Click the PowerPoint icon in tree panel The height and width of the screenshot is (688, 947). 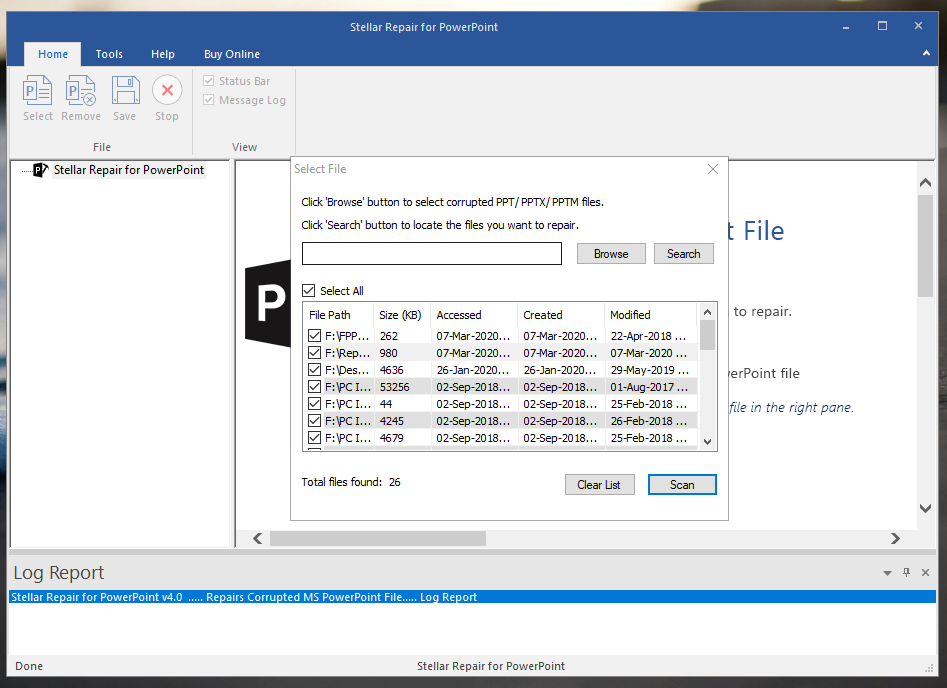point(40,170)
